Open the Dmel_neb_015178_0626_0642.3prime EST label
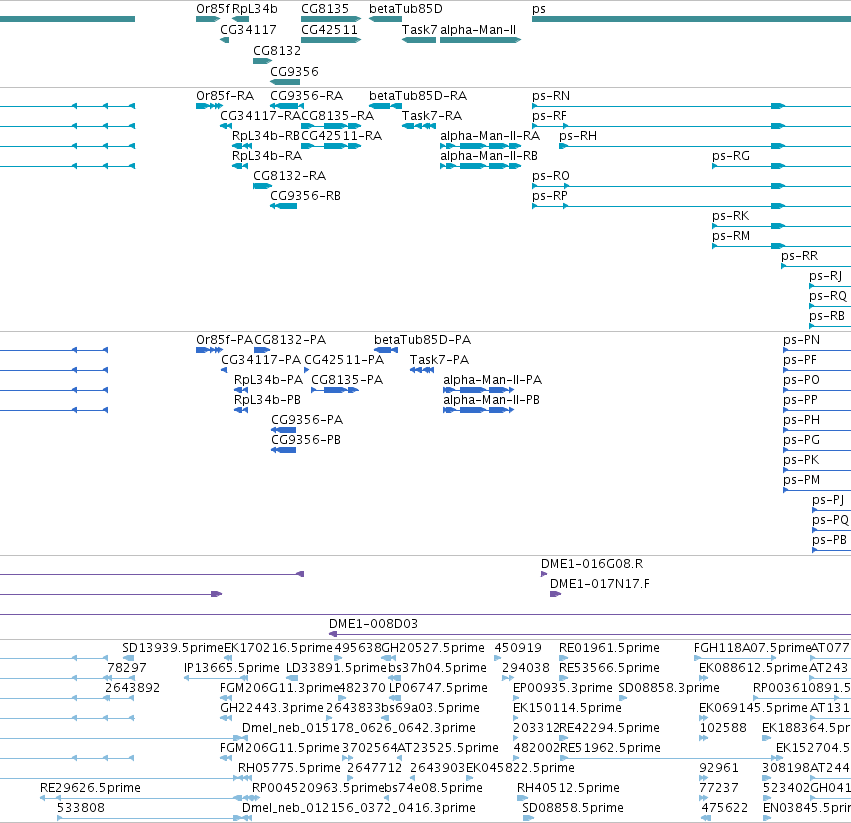Image resolution: width=851 pixels, height=823 pixels. (x=359, y=728)
